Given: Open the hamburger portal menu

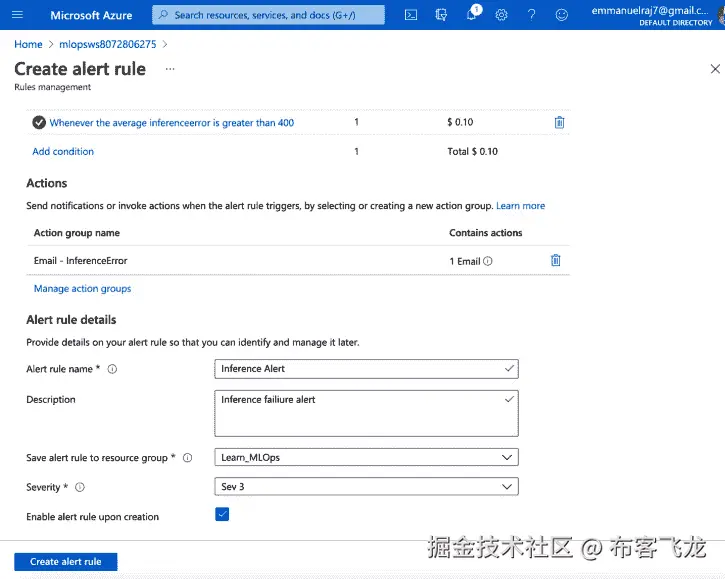Looking at the screenshot, I should pos(17,15).
